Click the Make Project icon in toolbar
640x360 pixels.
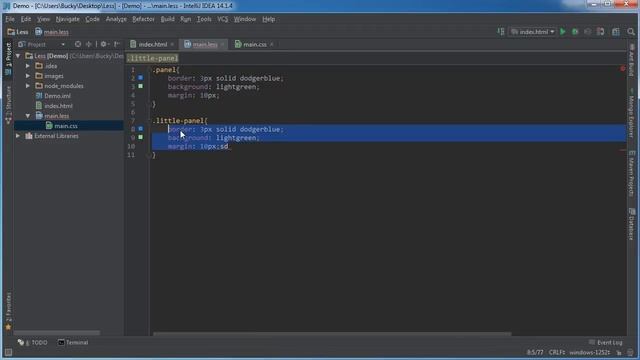501,31
